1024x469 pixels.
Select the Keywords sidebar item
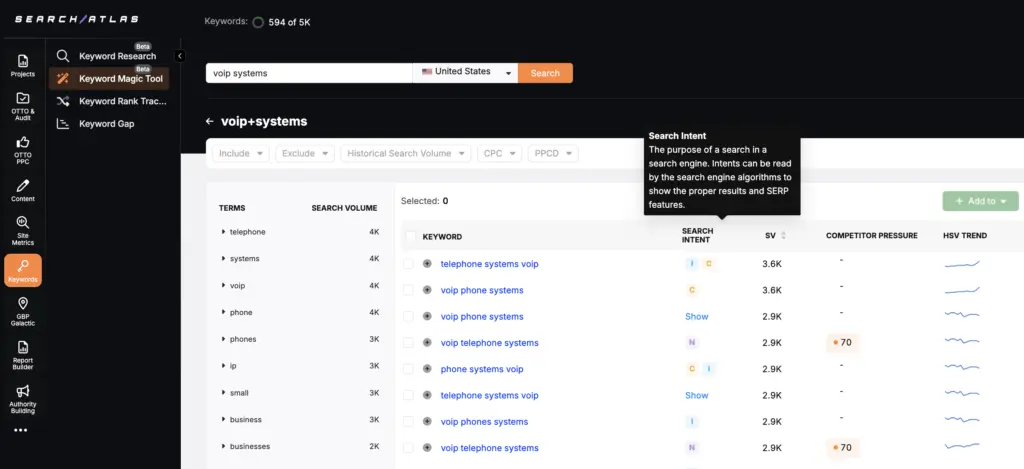[22, 270]
